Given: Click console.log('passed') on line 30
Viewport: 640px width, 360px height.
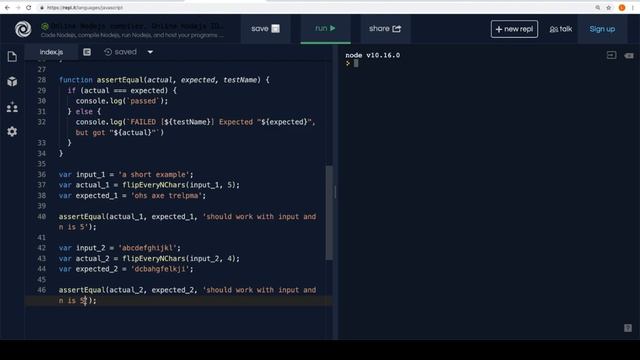Looking at the screenshot, I should point(122,101).
